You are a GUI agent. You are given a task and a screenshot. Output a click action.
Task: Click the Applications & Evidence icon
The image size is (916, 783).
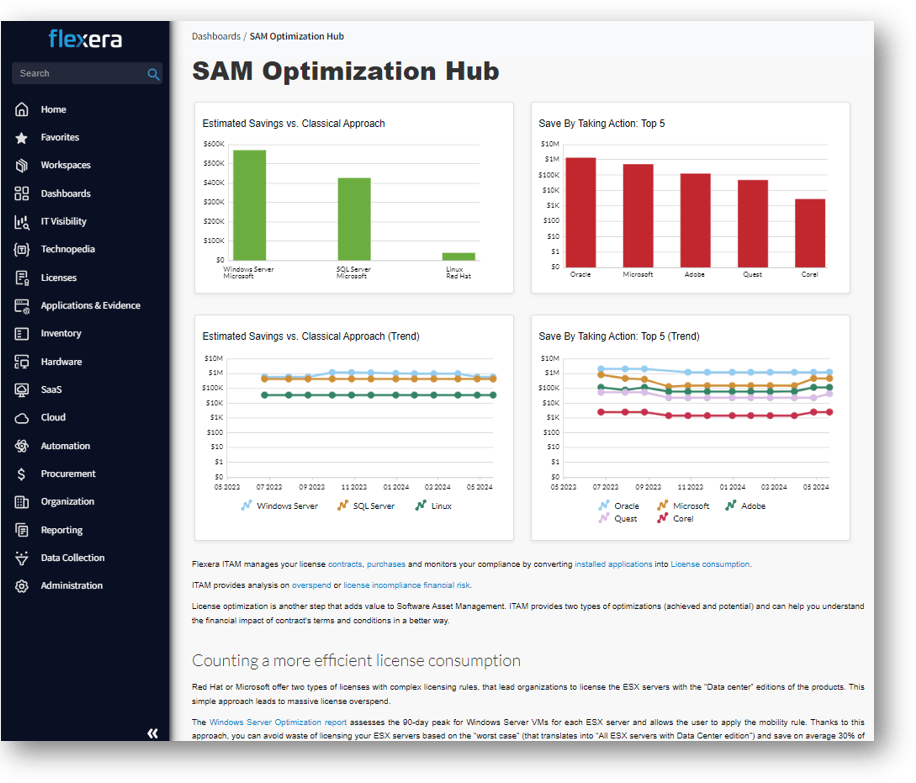tap(22, 306)
